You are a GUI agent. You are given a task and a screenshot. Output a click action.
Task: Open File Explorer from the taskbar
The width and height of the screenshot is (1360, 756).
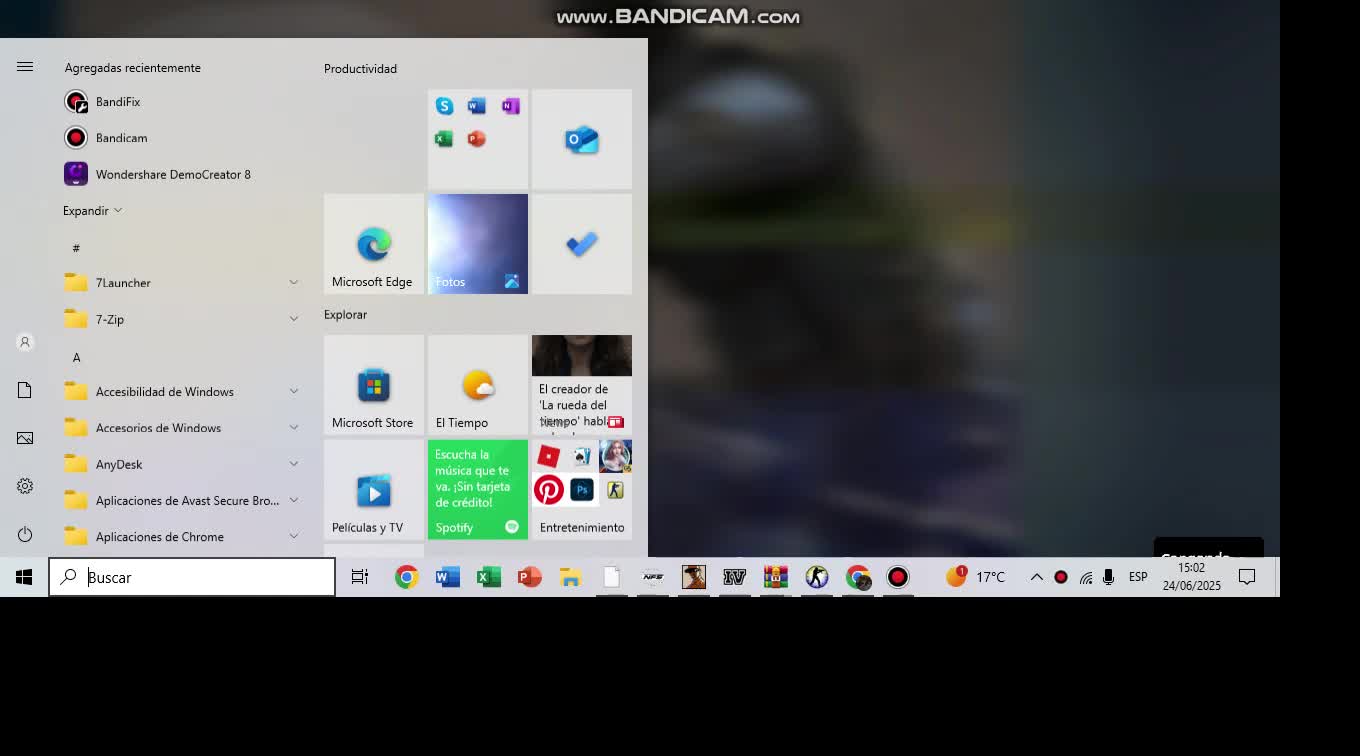570,577
